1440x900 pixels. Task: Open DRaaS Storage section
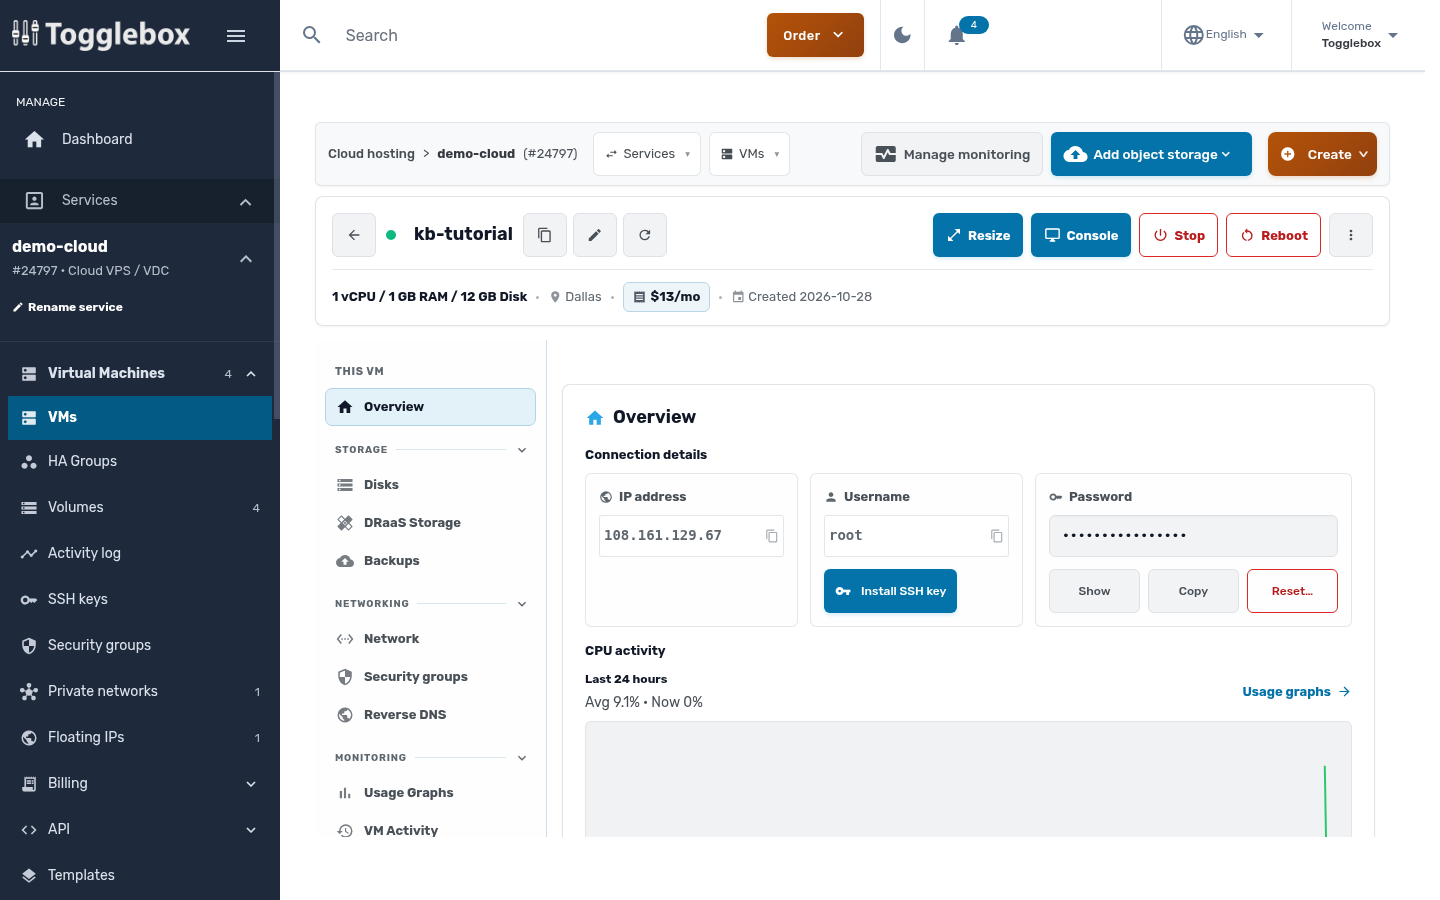[430, 523]
